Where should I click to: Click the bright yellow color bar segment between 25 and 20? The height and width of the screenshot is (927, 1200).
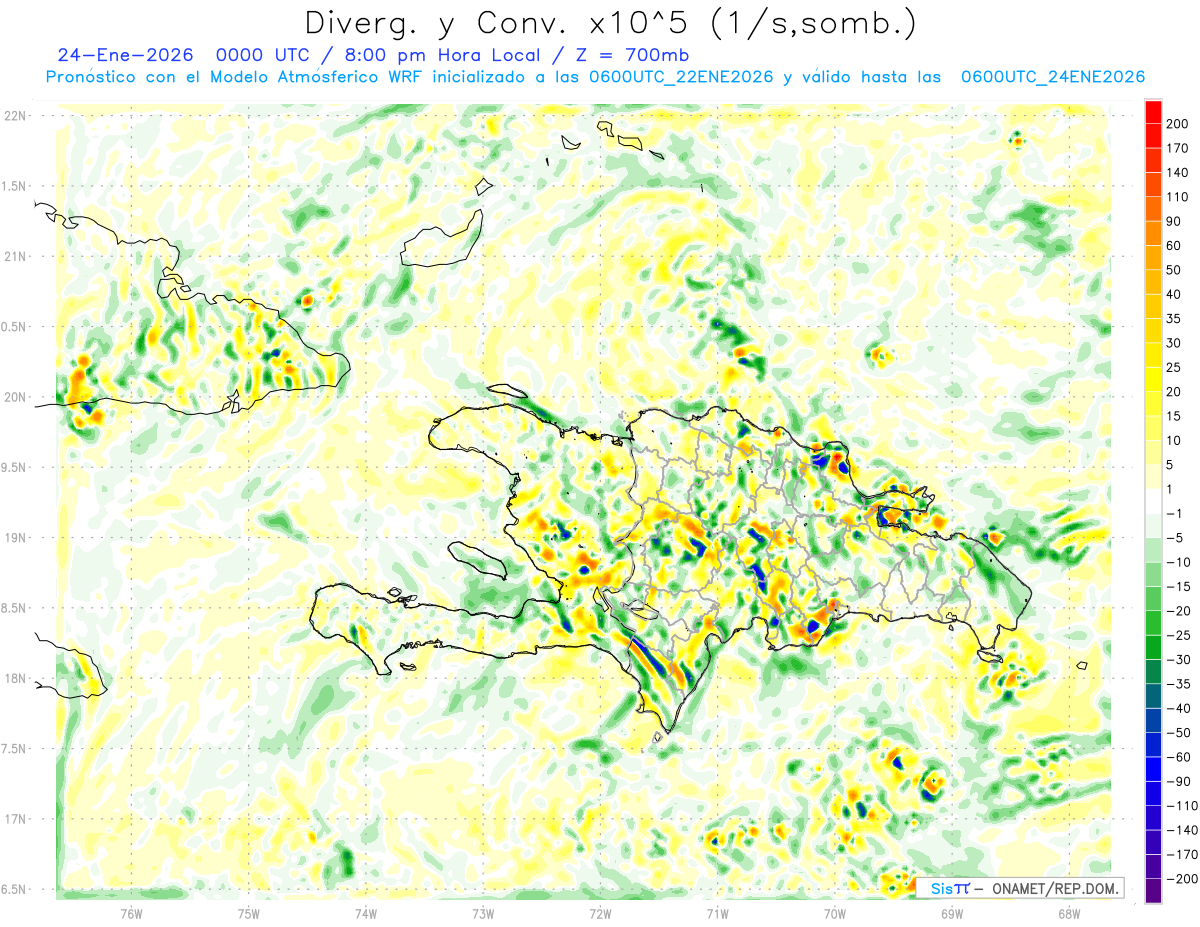(1153, 380)
